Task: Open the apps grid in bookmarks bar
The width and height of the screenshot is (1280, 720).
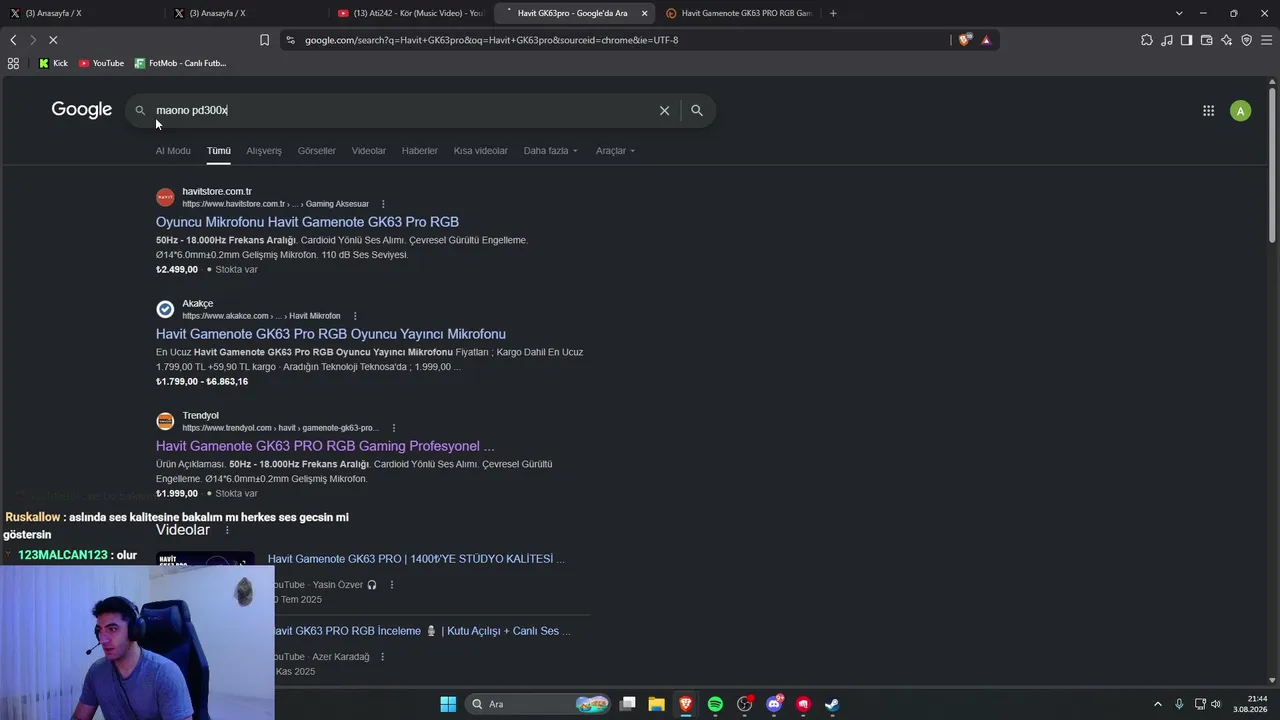Action: coord(13,63)
